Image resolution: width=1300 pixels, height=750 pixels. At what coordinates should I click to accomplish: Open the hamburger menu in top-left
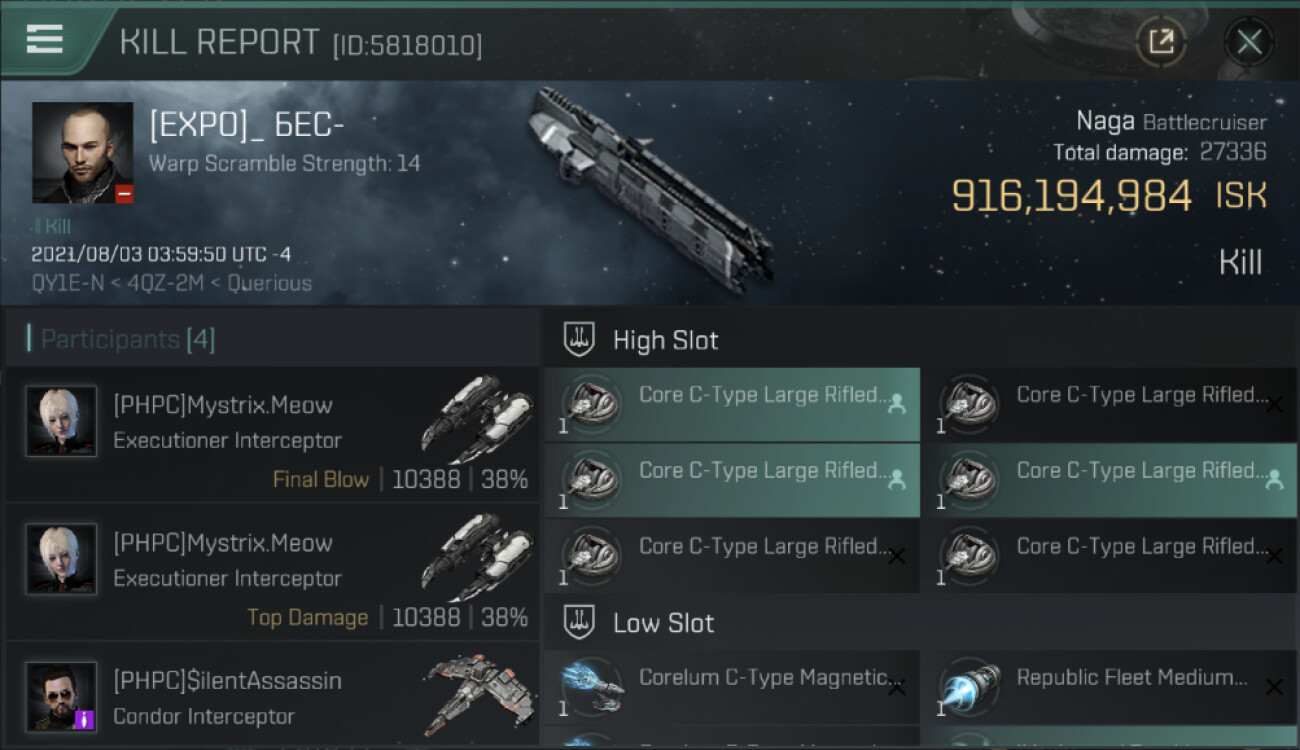45,39
